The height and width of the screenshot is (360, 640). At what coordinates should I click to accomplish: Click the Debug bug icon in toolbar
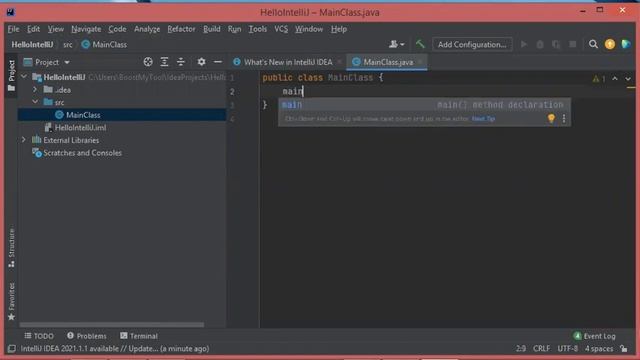tap(540, 44)
